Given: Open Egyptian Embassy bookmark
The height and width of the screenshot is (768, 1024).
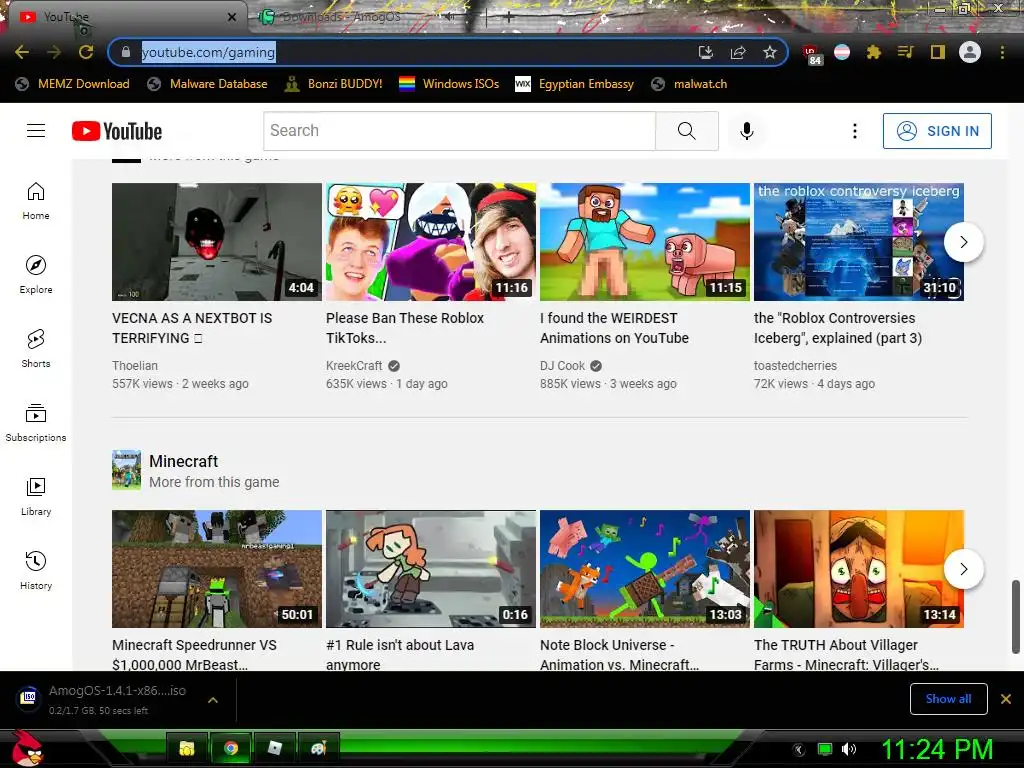Looking at the screenshot, I should point(575,84).
